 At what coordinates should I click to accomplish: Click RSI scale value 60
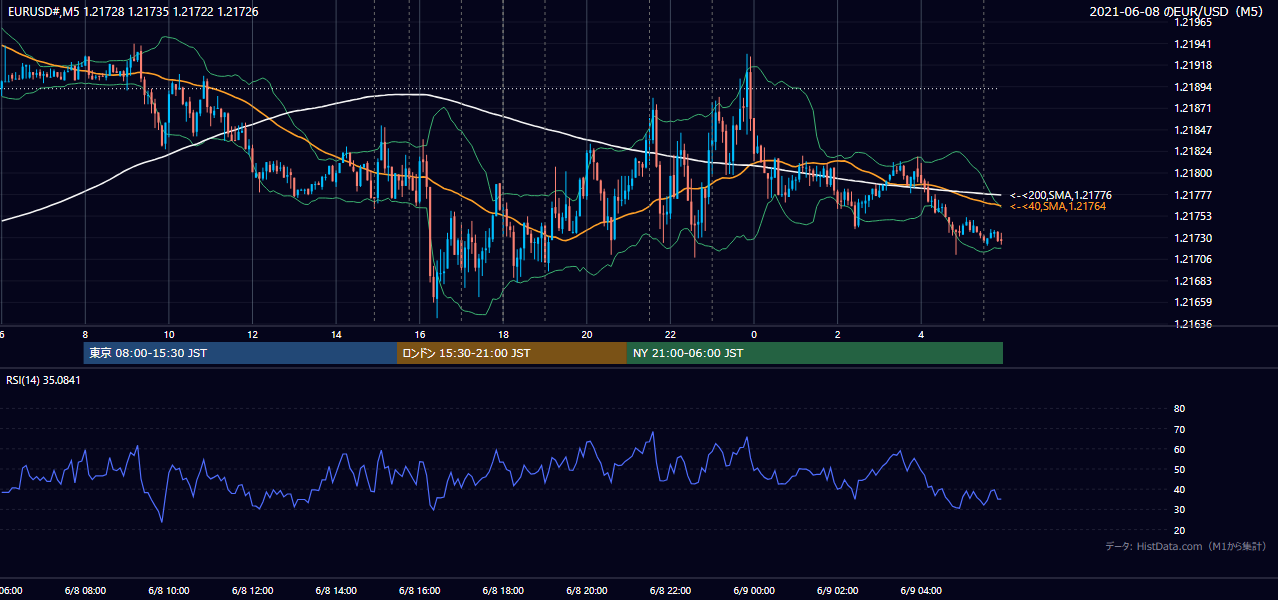pyautogui.click(x=1179, y=449)
